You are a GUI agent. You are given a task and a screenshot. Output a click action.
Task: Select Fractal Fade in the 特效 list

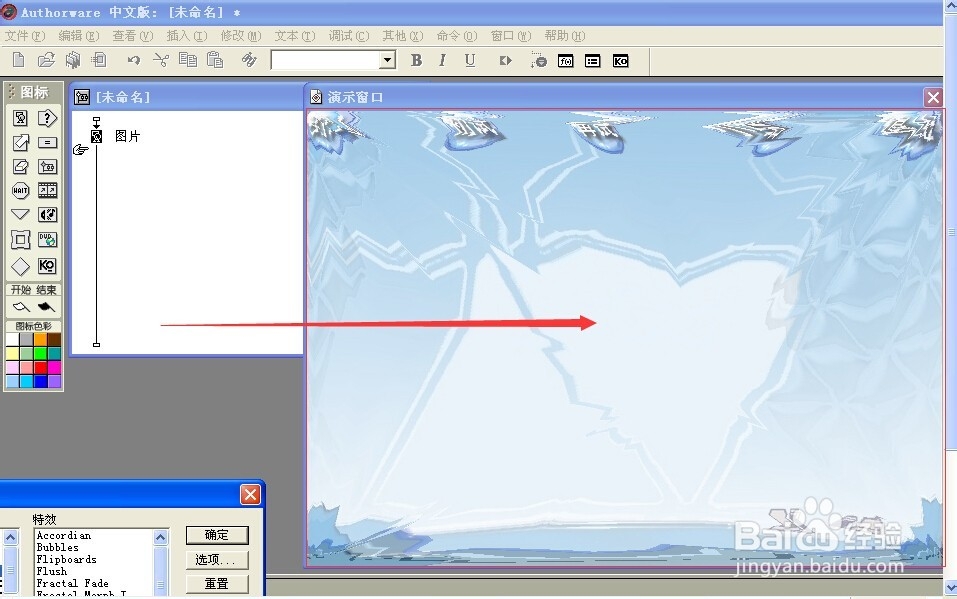73,583
